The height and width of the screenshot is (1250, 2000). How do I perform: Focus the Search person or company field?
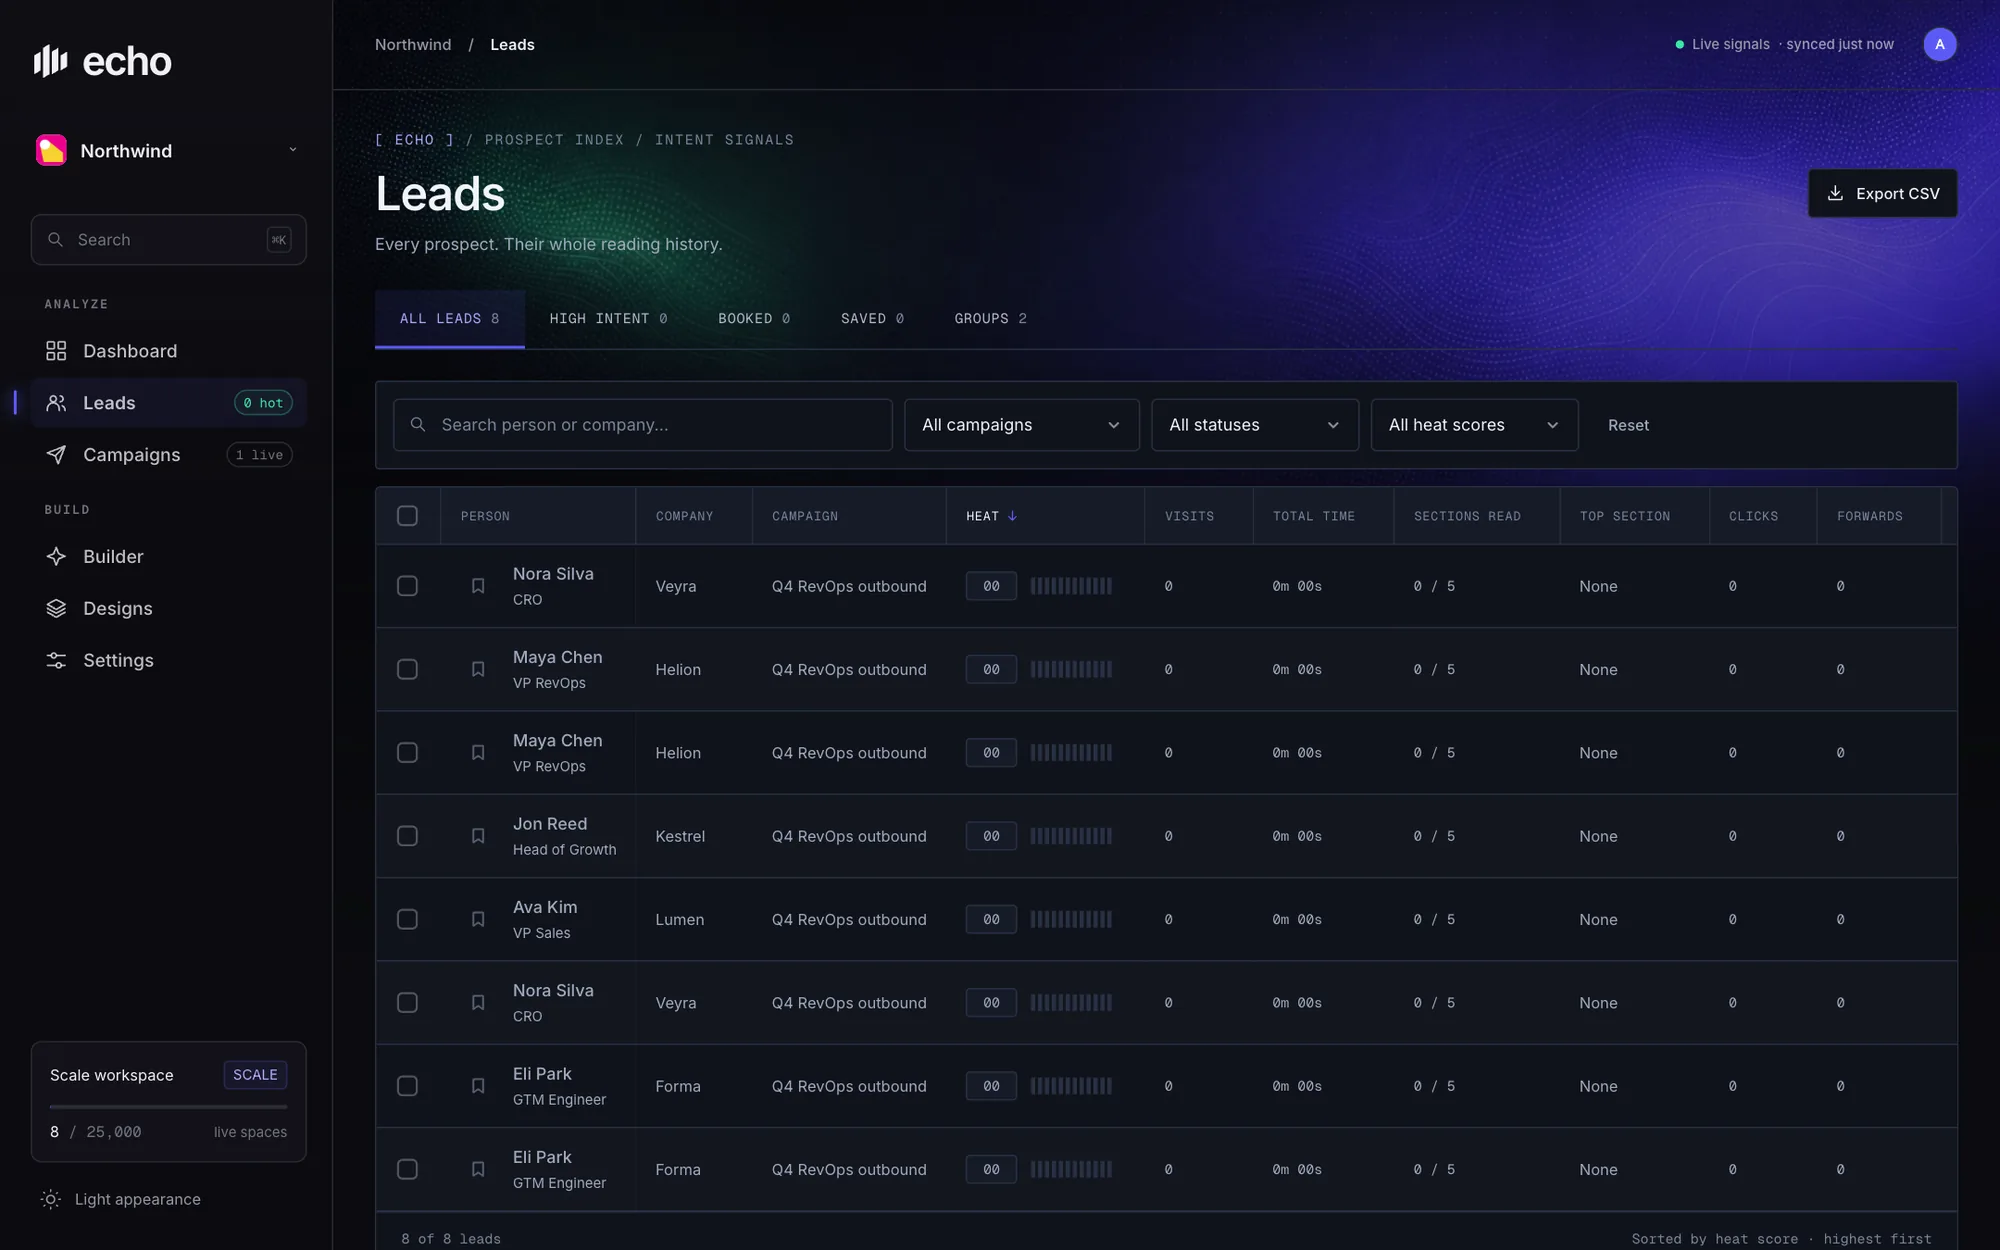click(642, 425)
